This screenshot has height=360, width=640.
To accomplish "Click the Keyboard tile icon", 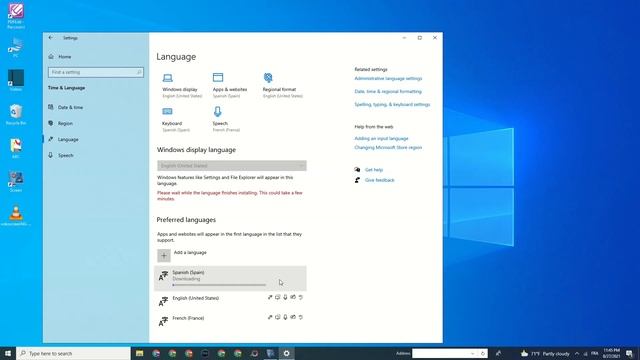I will pyautogui.click(x=167, y=111).
